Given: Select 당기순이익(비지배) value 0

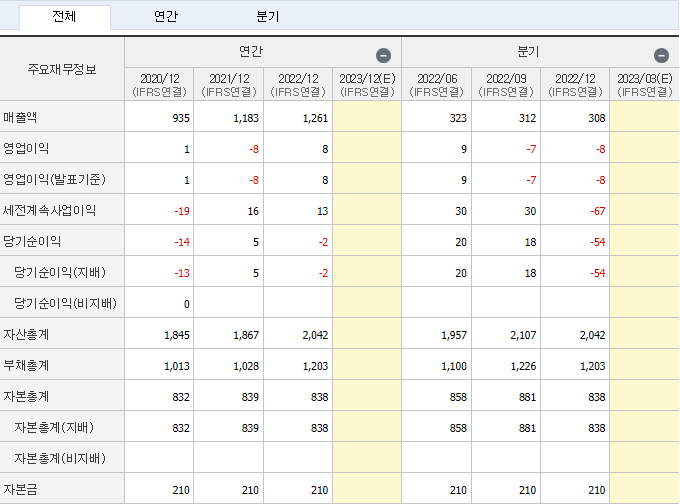Looking at the screenshot, I should (186, 304).
